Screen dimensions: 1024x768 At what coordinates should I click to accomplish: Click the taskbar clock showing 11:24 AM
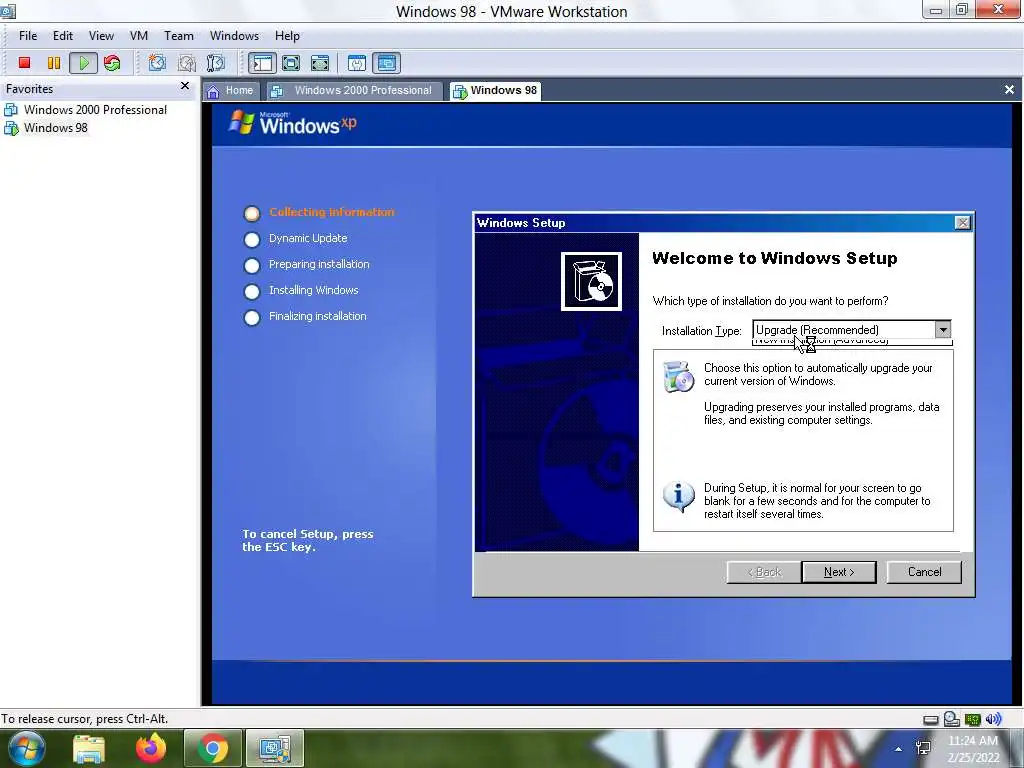(973, 749)
